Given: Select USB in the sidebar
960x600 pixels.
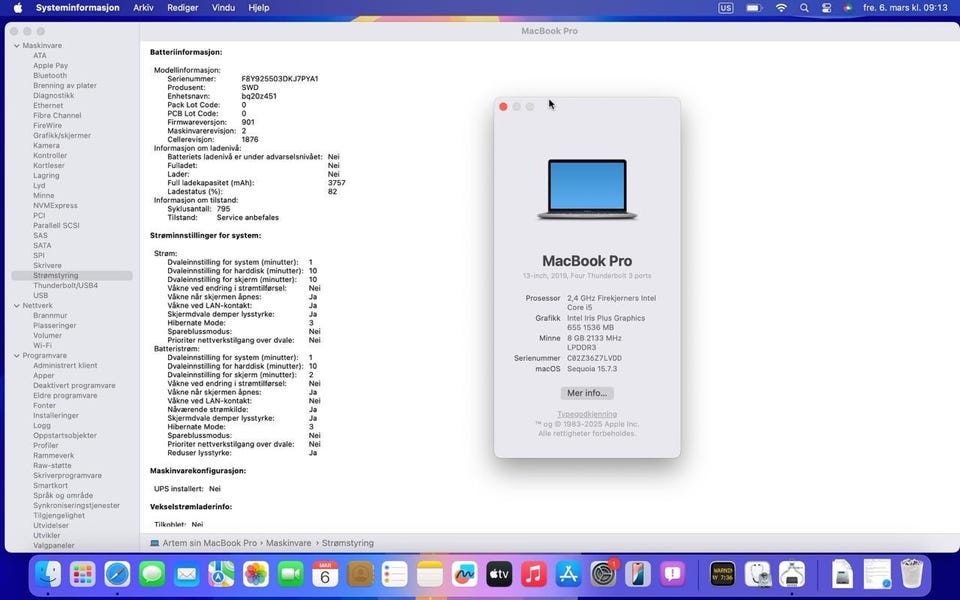Looking at the screenshot, I should pyautogui.click(x=40, y=296).
